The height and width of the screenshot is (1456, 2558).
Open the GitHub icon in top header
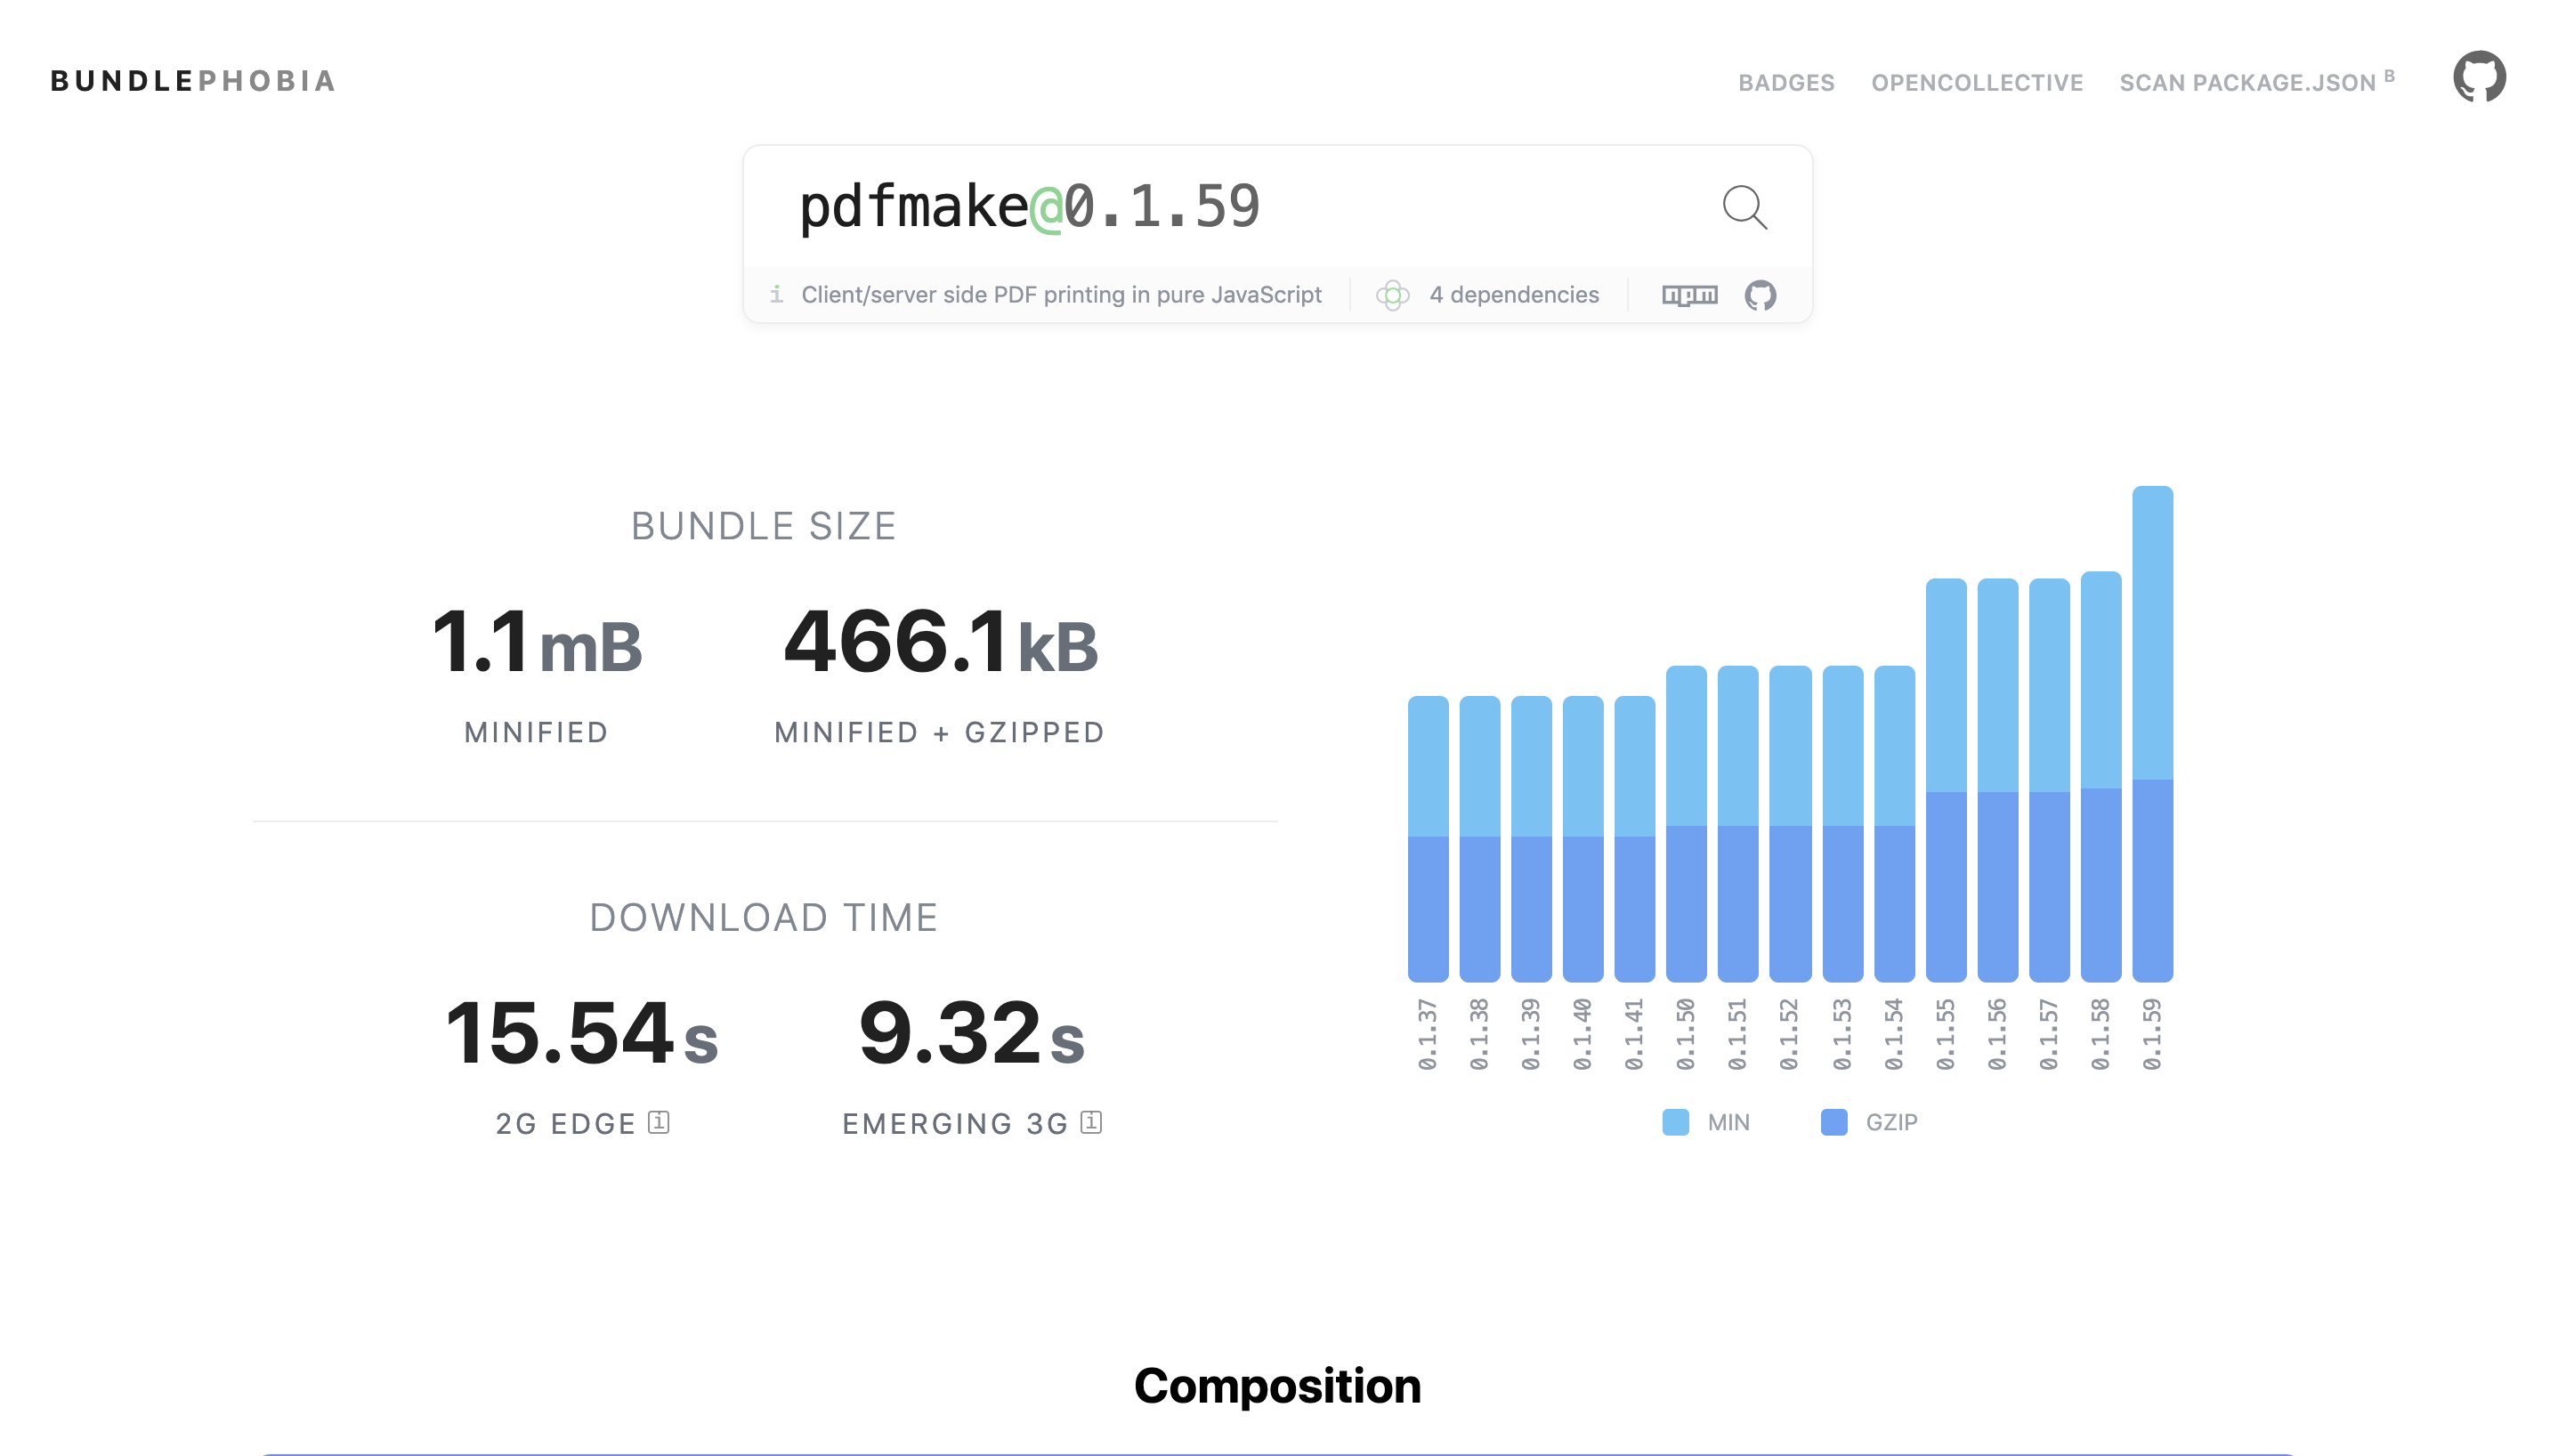2479,77
